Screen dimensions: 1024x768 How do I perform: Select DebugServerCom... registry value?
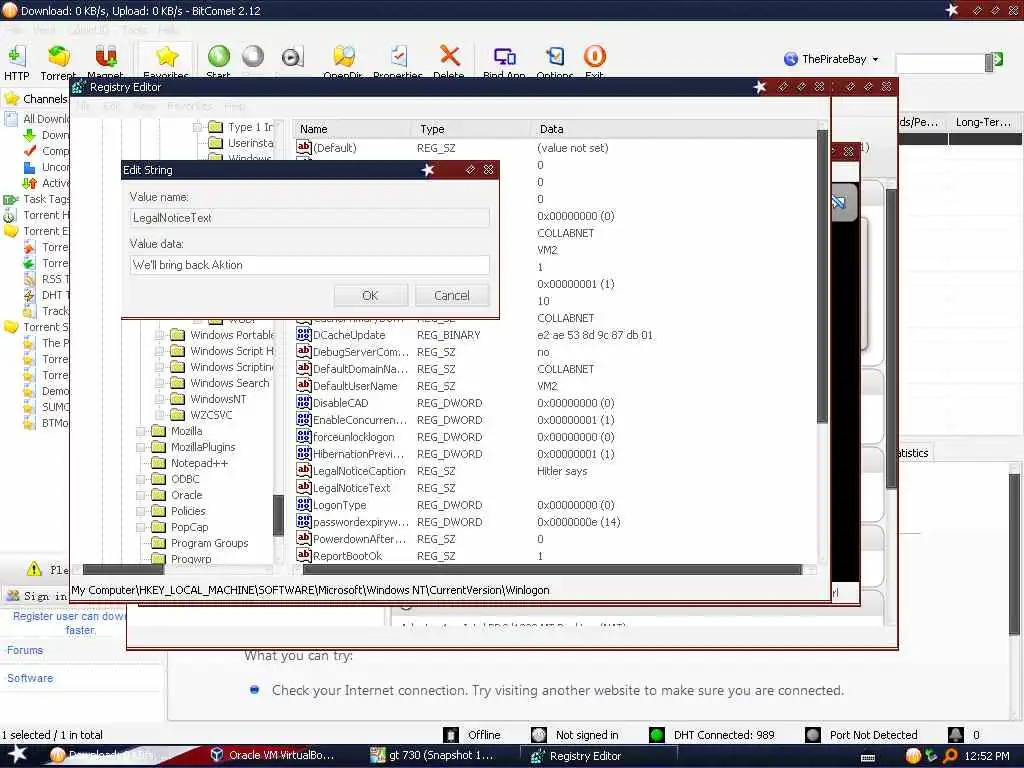pos(360,352)
